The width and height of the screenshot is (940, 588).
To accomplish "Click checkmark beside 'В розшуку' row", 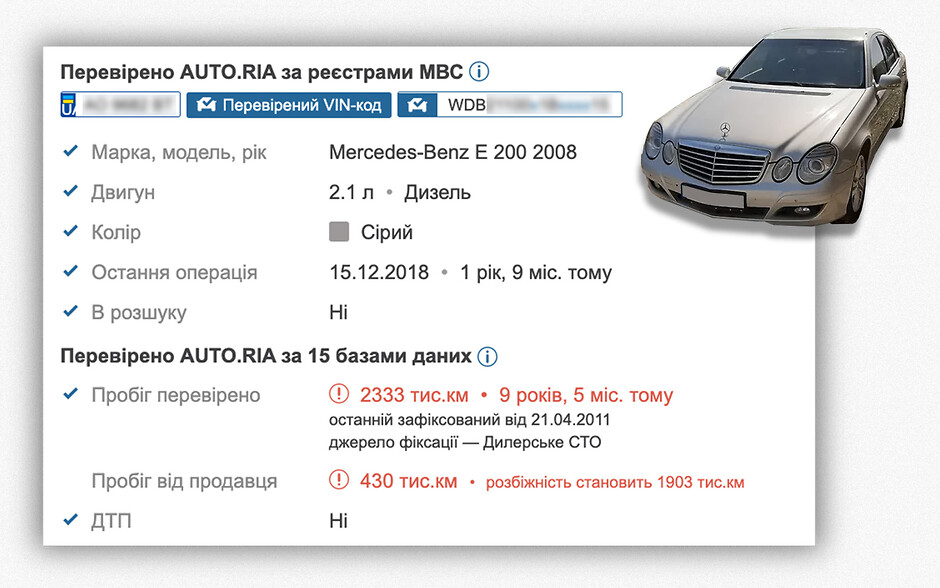I will [x=70, y=312].
